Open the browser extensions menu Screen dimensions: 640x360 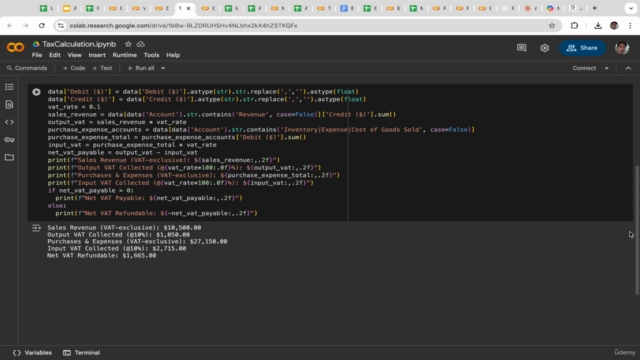pyautogui.click(x=574, y=25)
